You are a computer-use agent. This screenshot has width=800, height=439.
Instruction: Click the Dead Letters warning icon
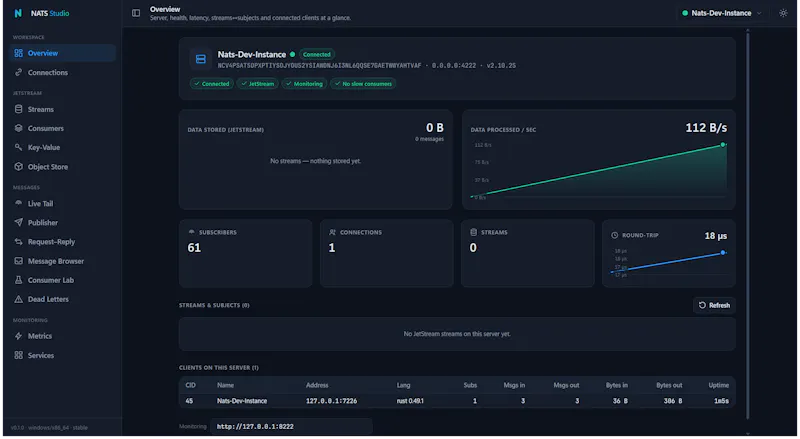click(x=19, y=300)
